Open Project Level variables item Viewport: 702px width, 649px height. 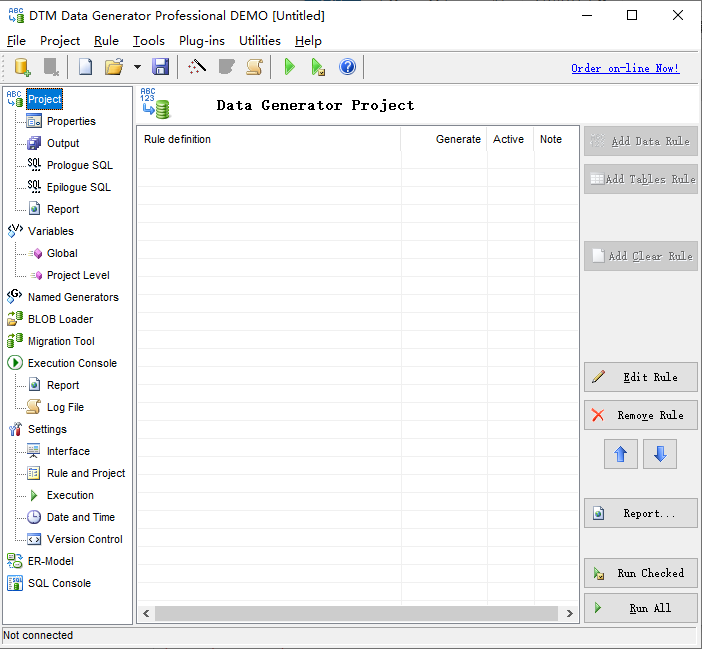tap(78, 275)
